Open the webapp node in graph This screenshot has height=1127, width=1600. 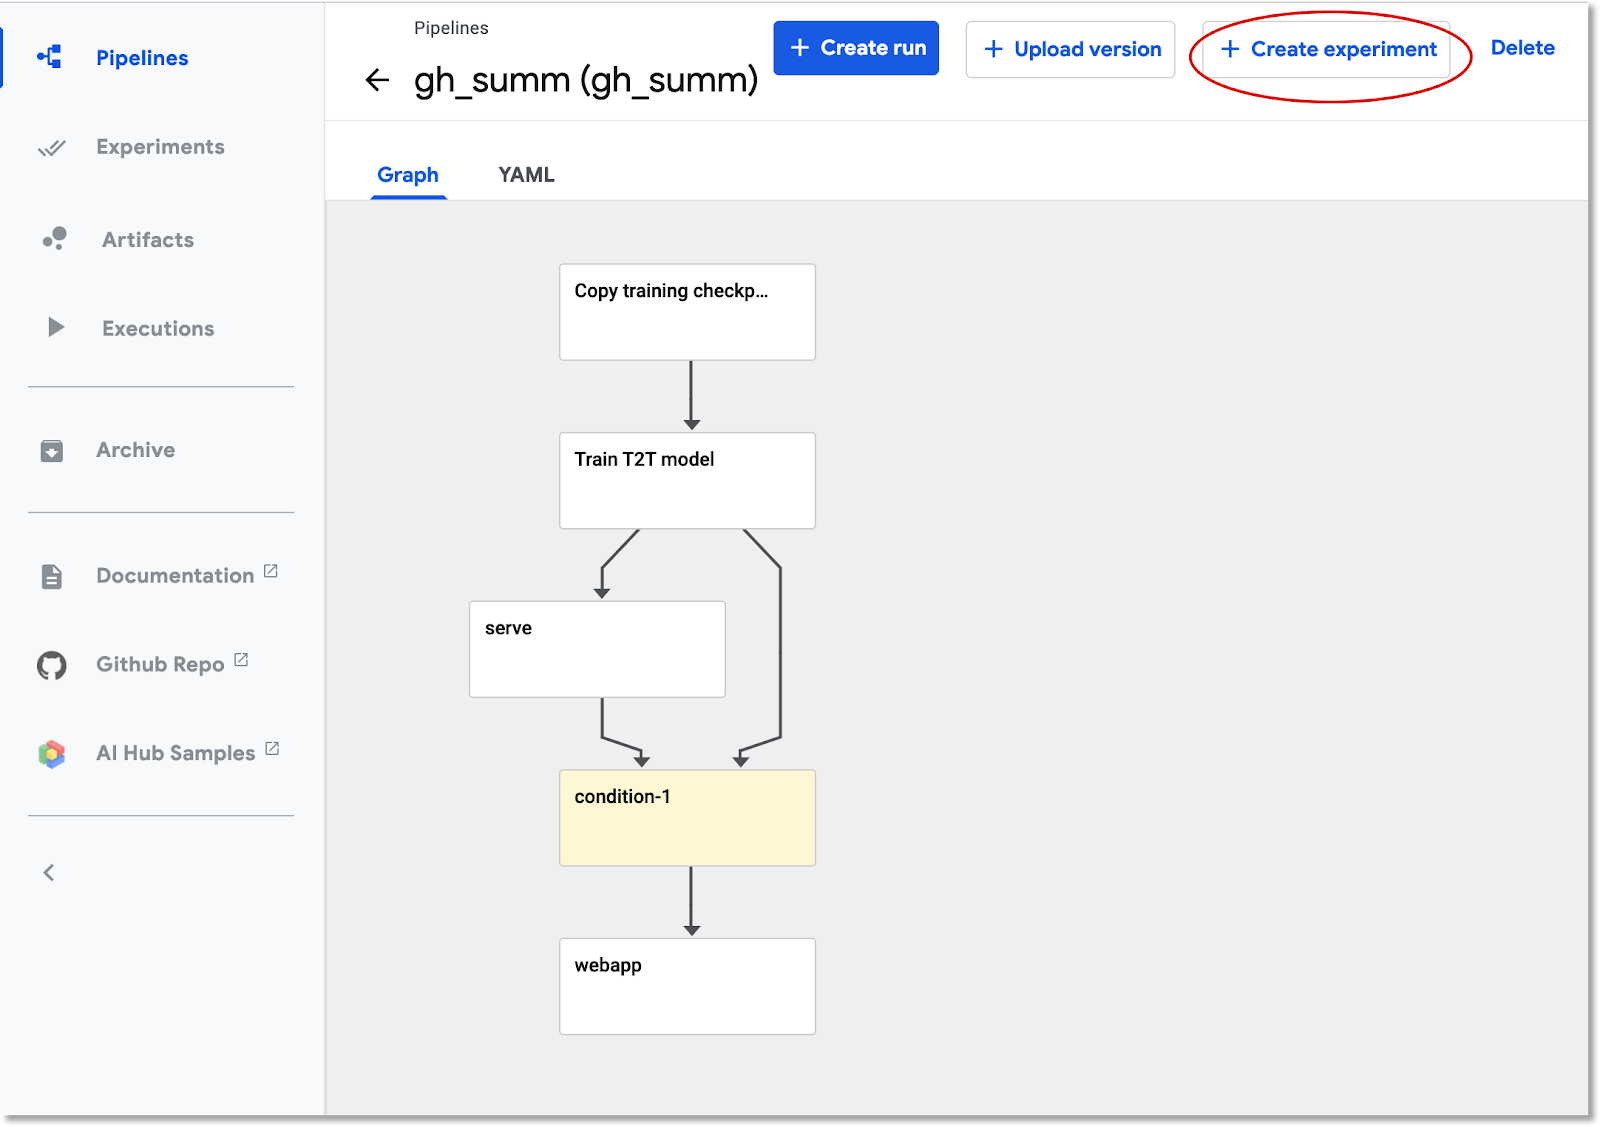point(687,986)
